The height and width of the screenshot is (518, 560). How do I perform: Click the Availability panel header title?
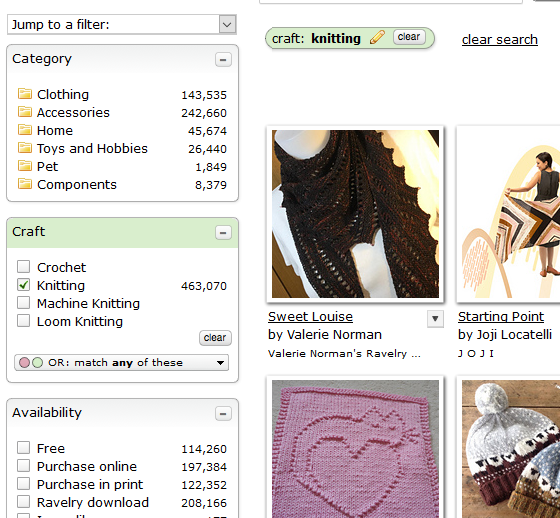pyautogui.click(x=47, y=413)
